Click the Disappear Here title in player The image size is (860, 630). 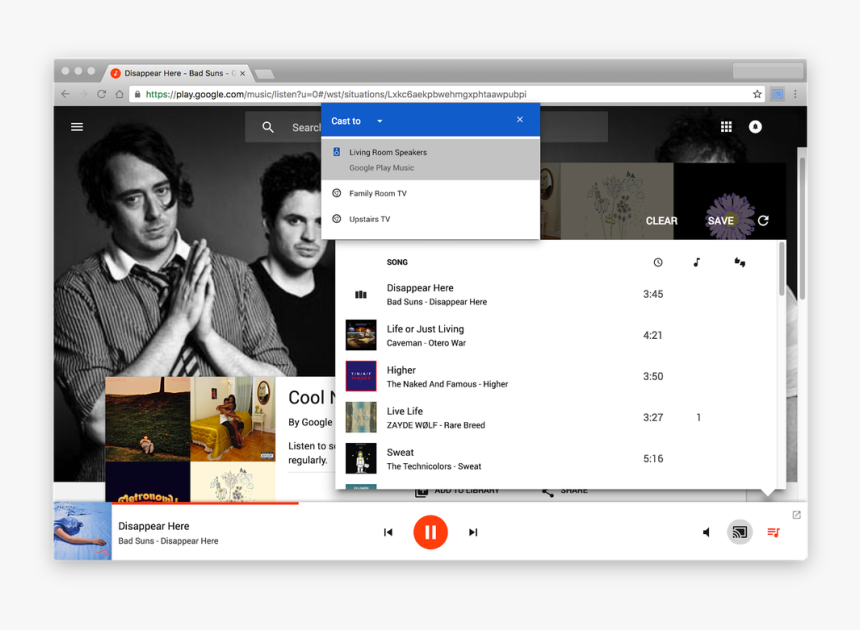point(154,526)
